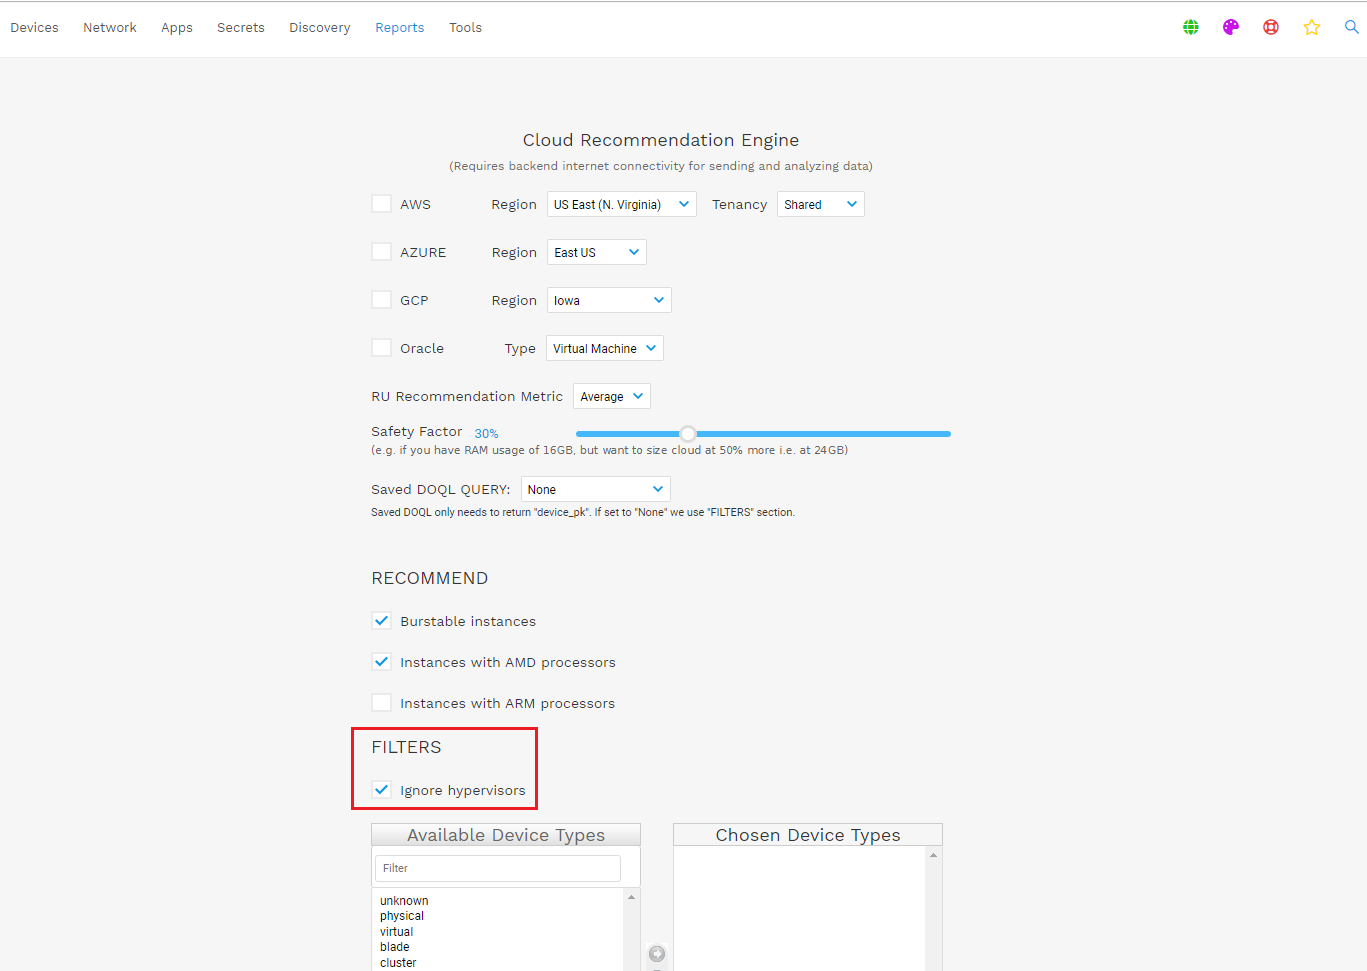
Task: Select 'unknown' in Available Device Types
Action: coord(404,901)
